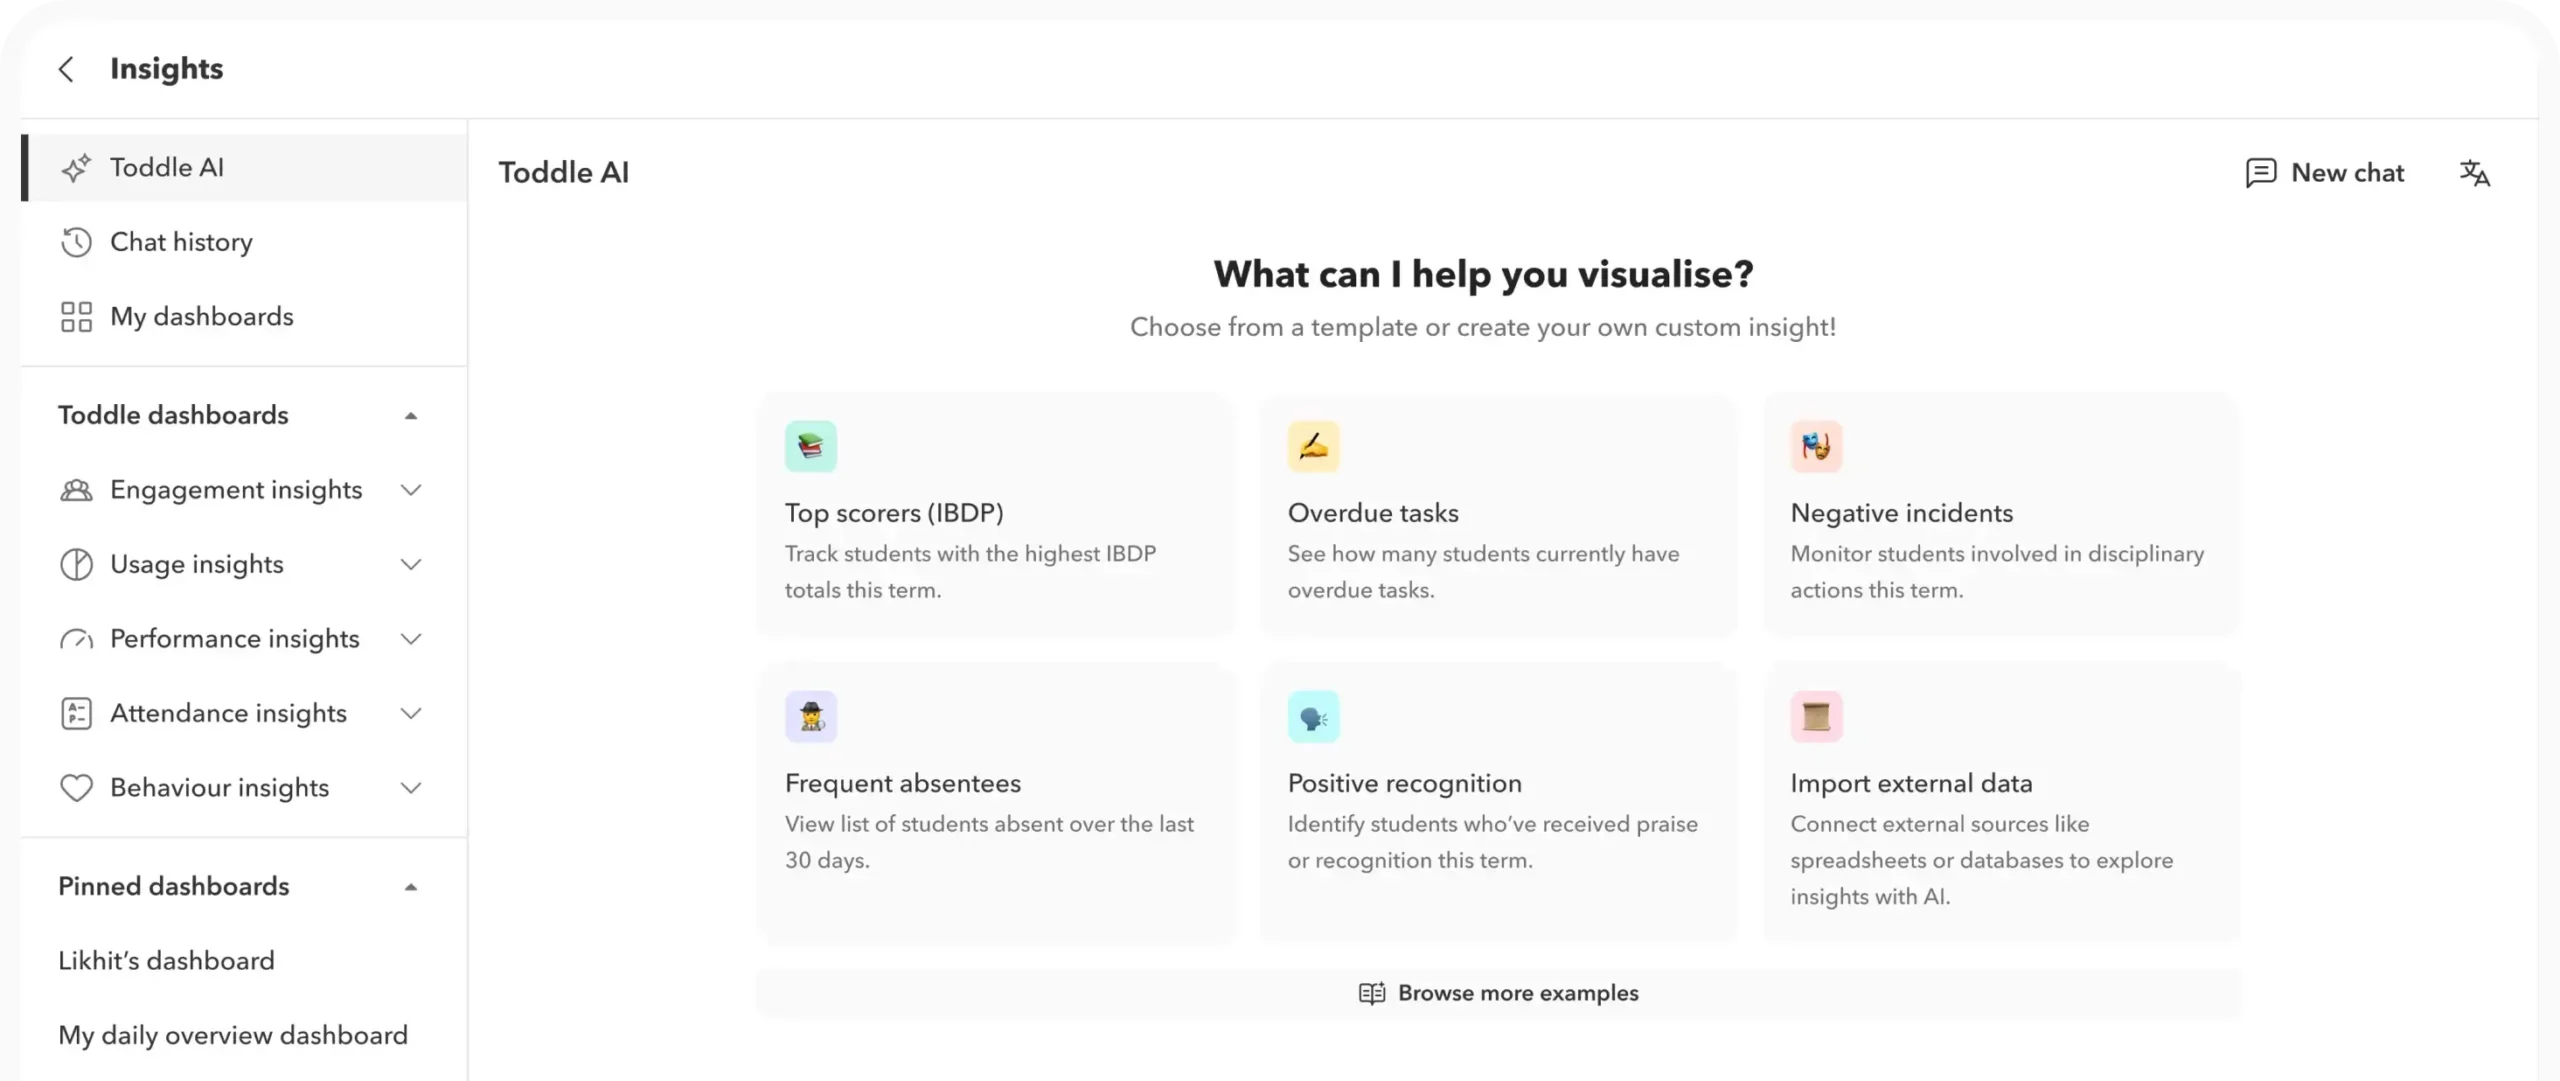The height and width of the screenshot is (1081, 2560).
Task: Expand Performance insights chevron
Action: (x=411, y=639)
